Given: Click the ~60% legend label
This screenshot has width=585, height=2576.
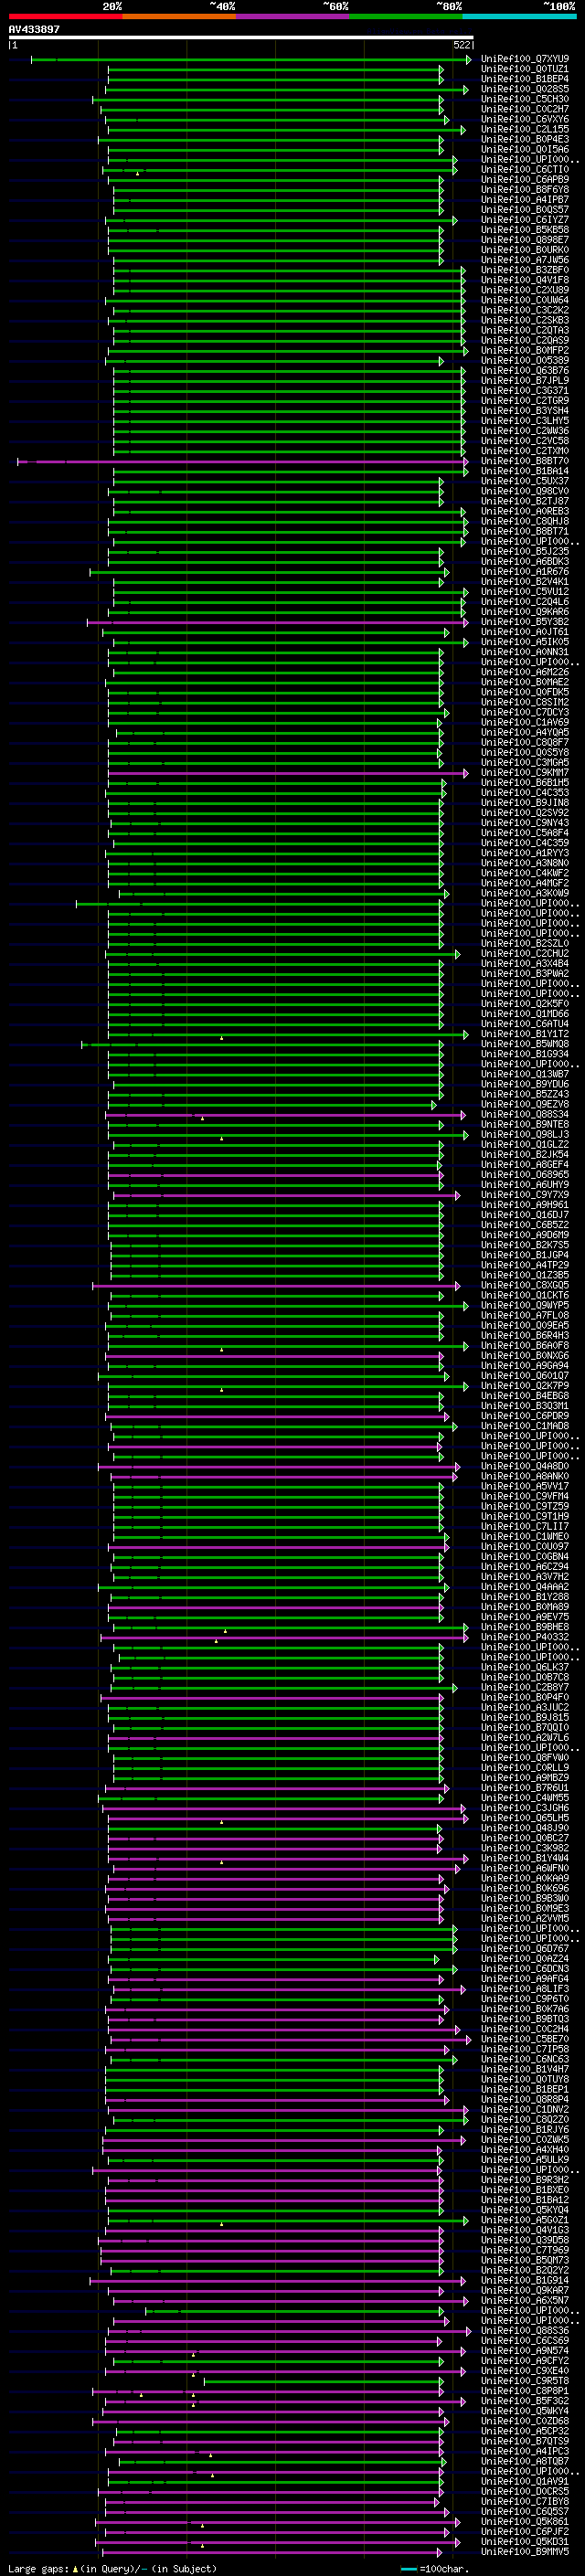Looking at the screenshot, I should point(335,6).
